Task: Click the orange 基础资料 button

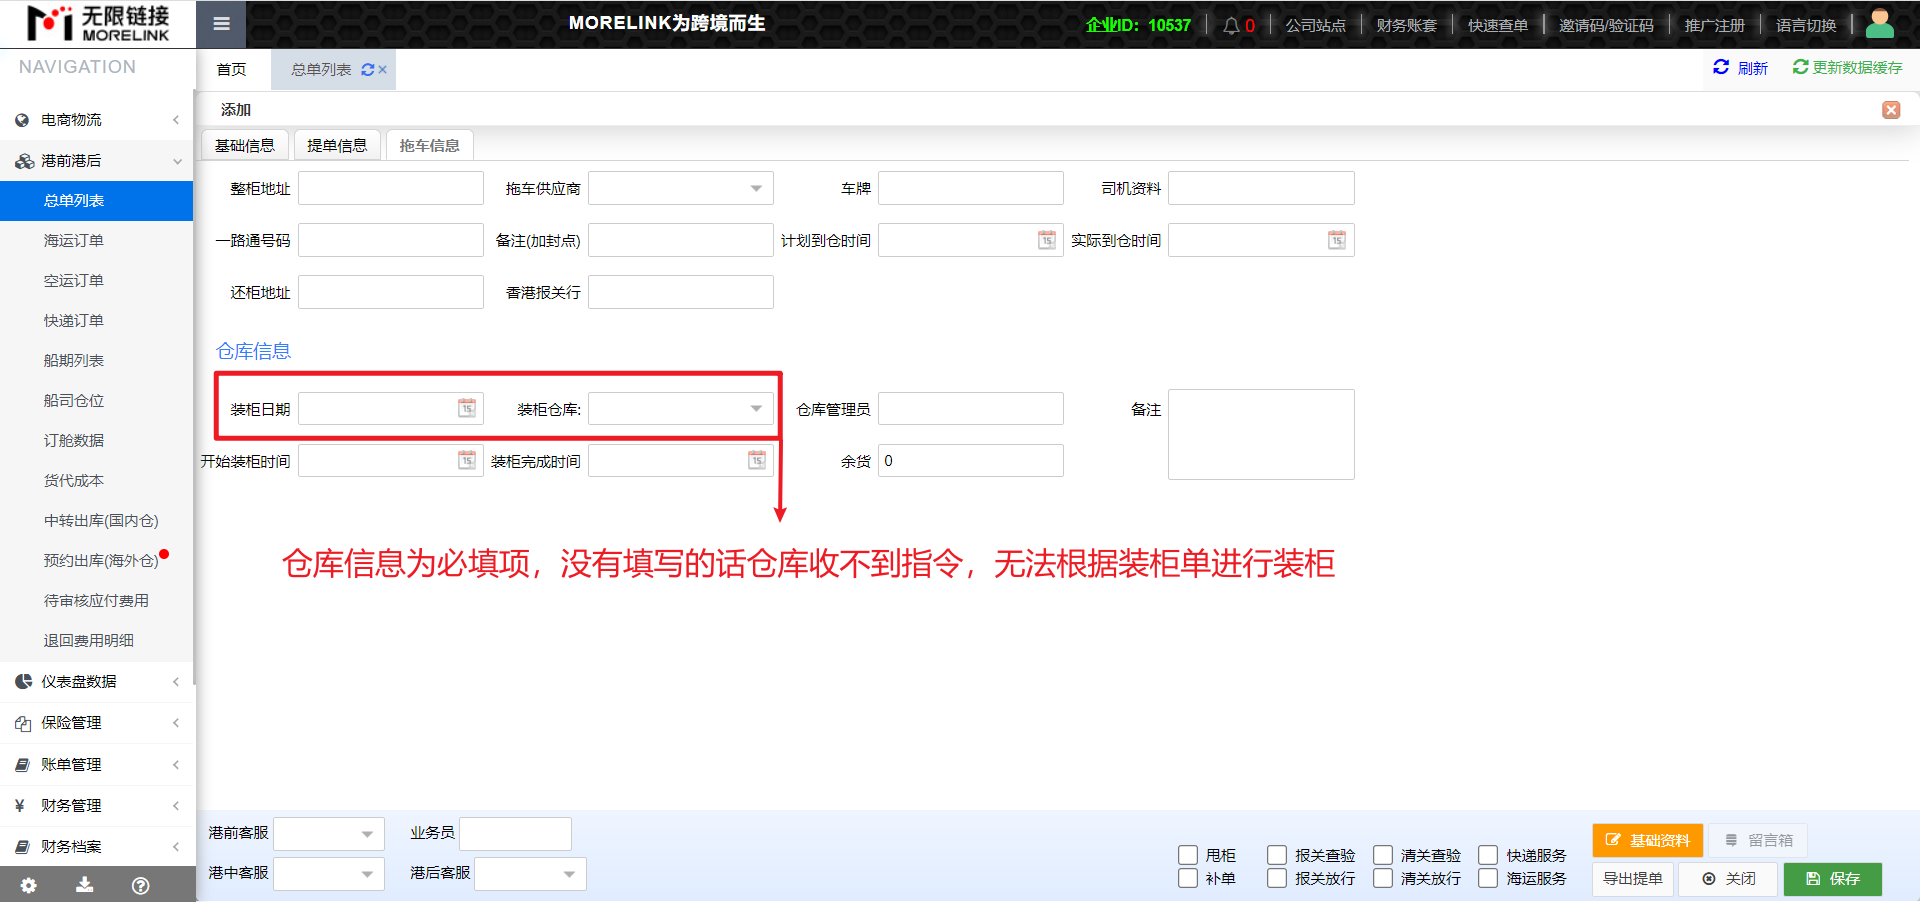Action: point(1648,841)
